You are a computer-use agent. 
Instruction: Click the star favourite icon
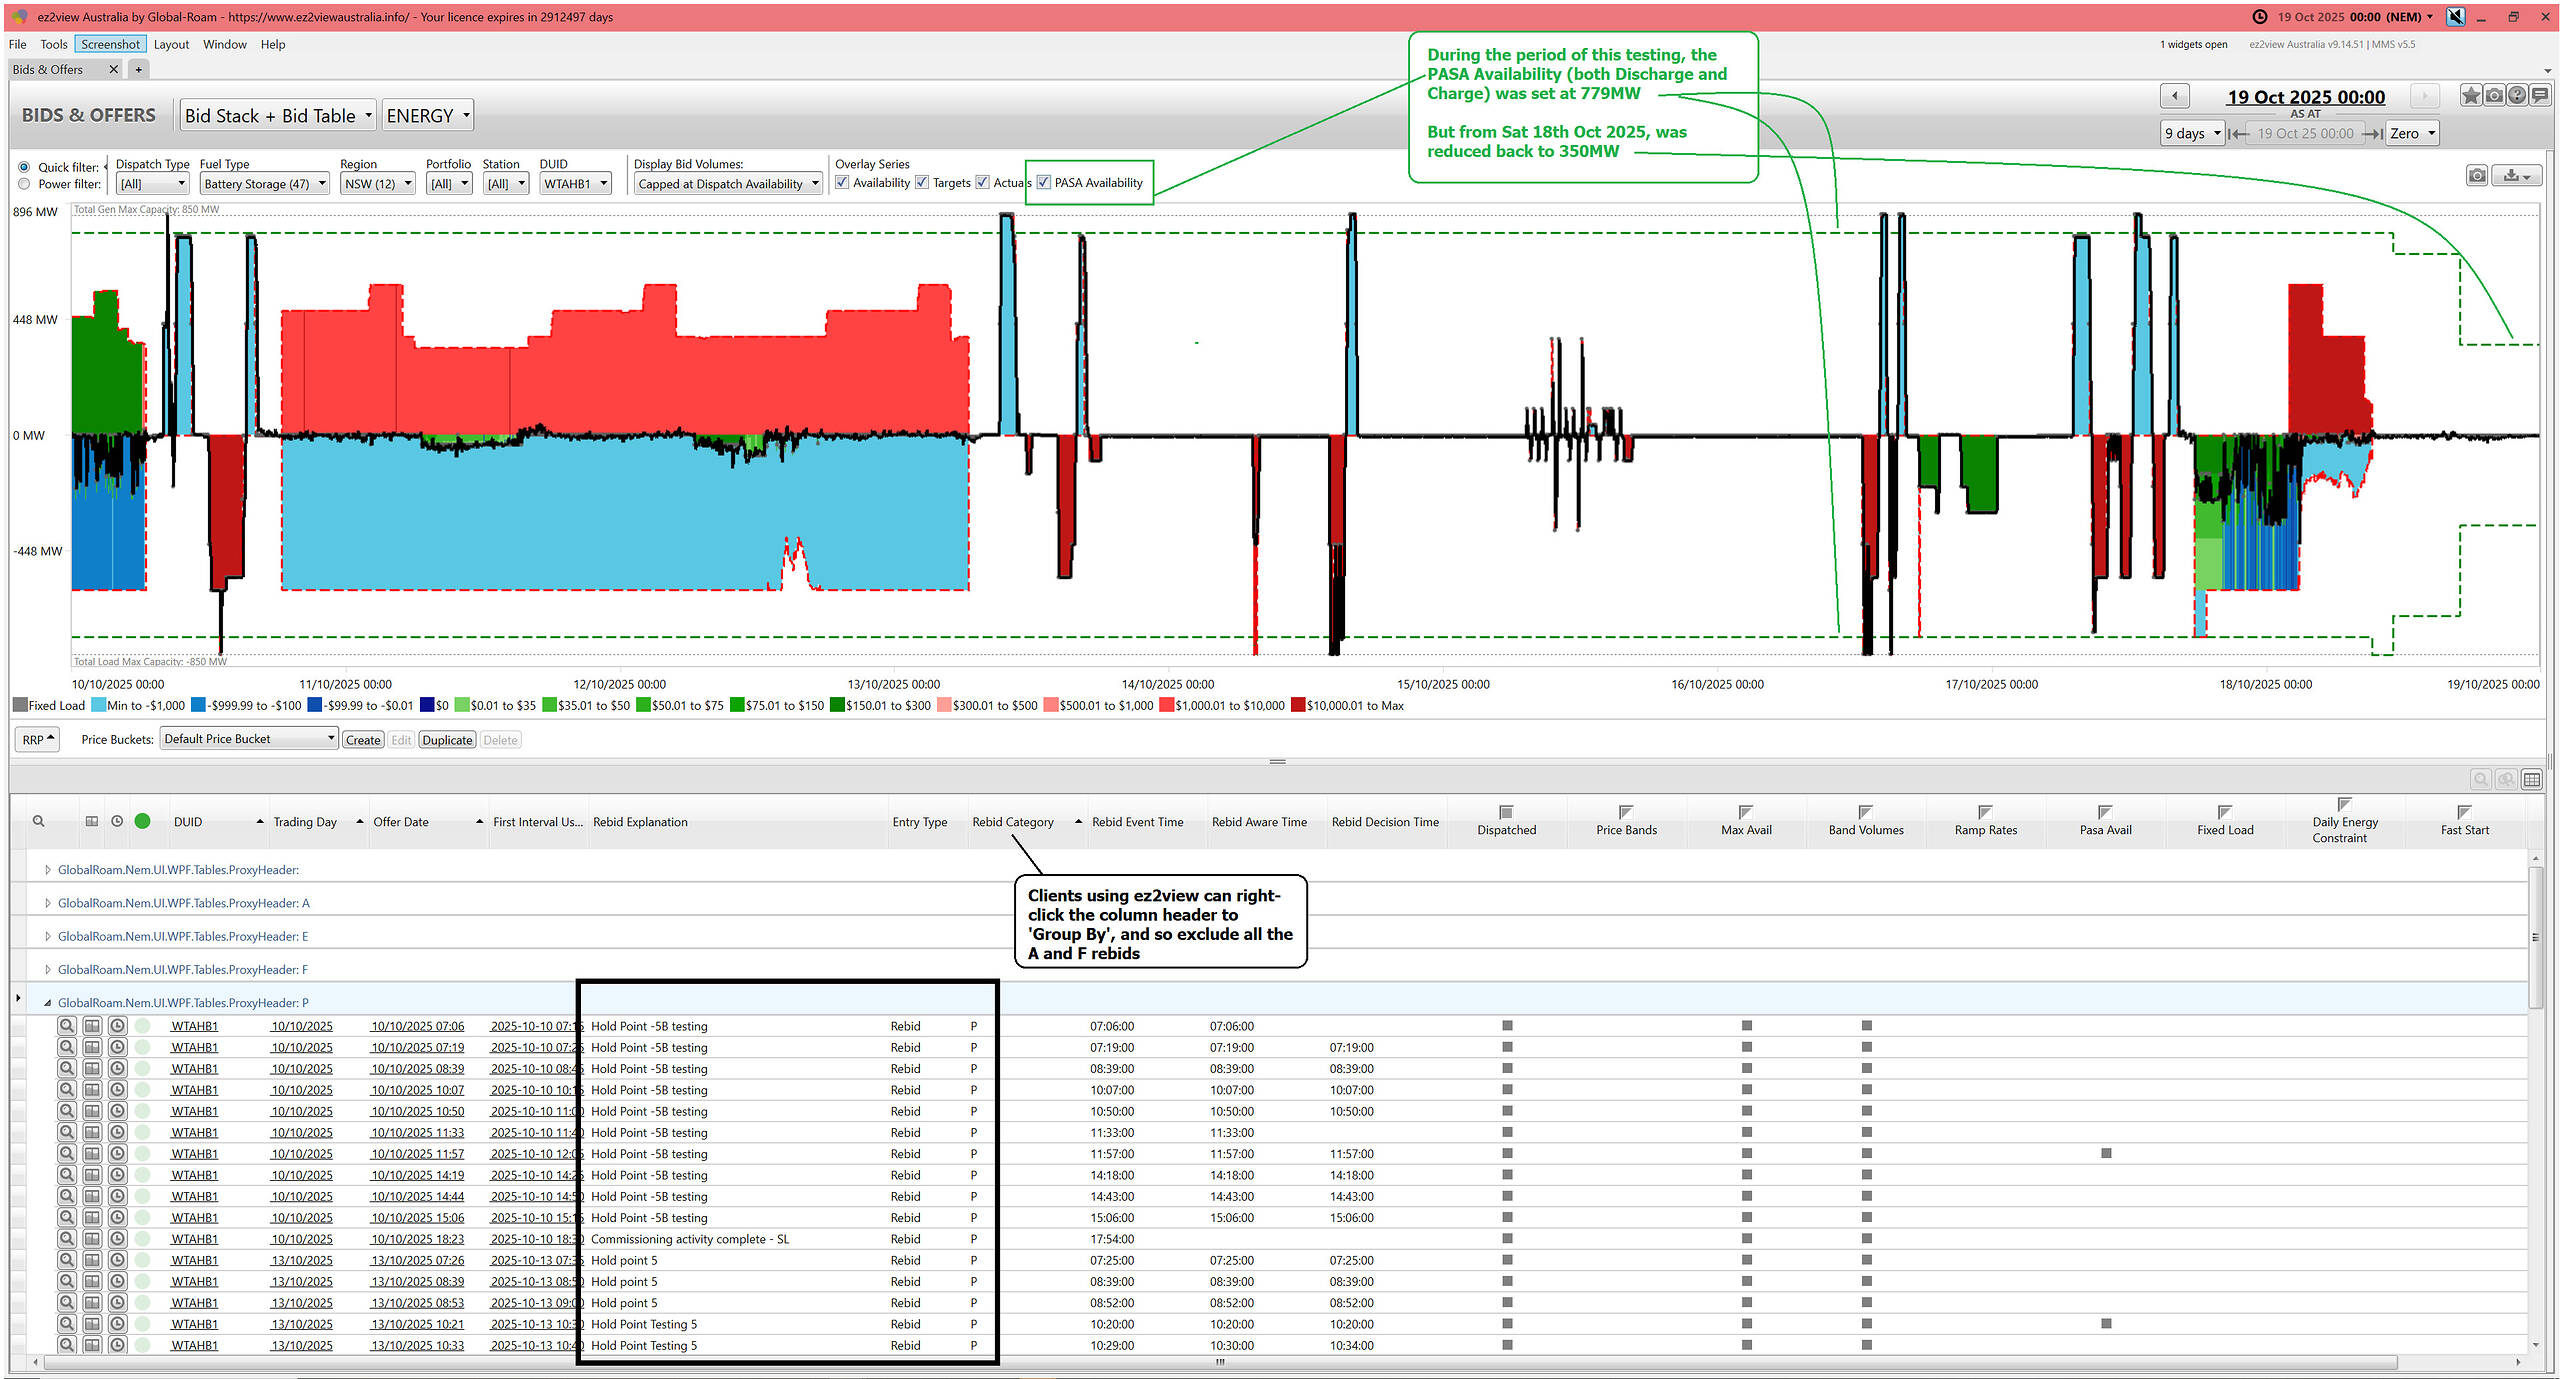2470,96
